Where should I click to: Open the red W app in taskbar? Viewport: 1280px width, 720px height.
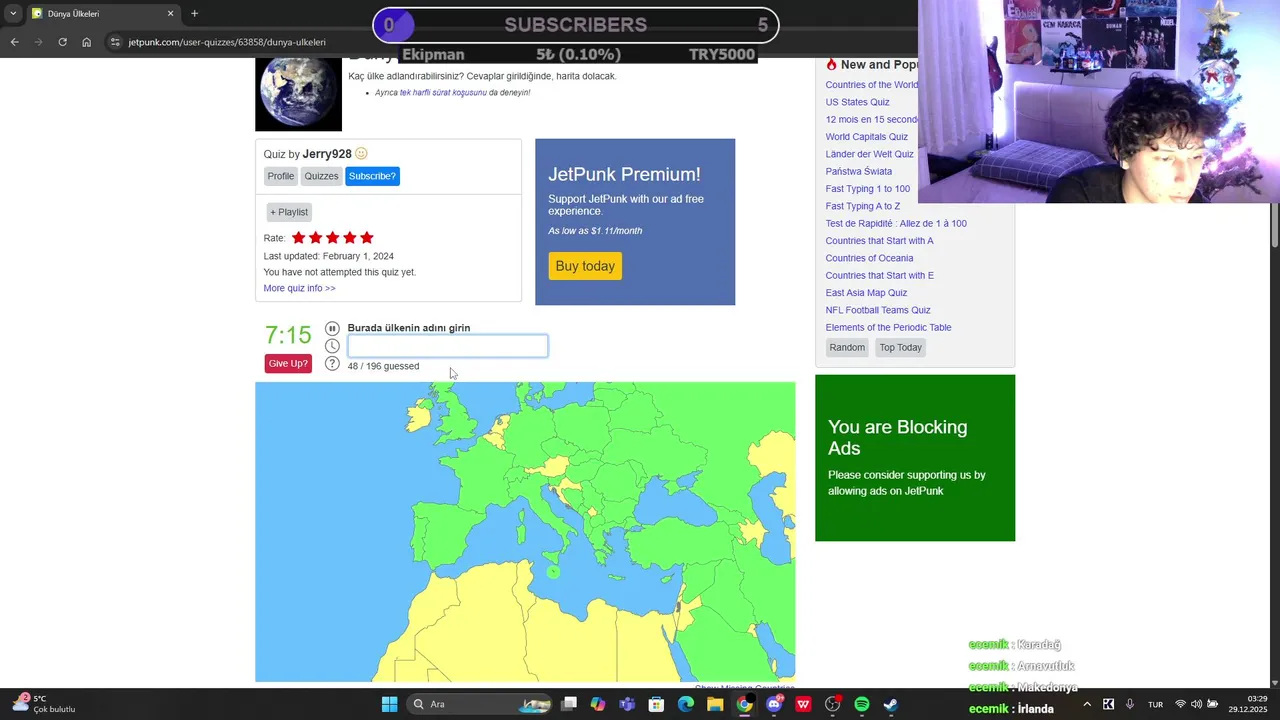[803, 704]
